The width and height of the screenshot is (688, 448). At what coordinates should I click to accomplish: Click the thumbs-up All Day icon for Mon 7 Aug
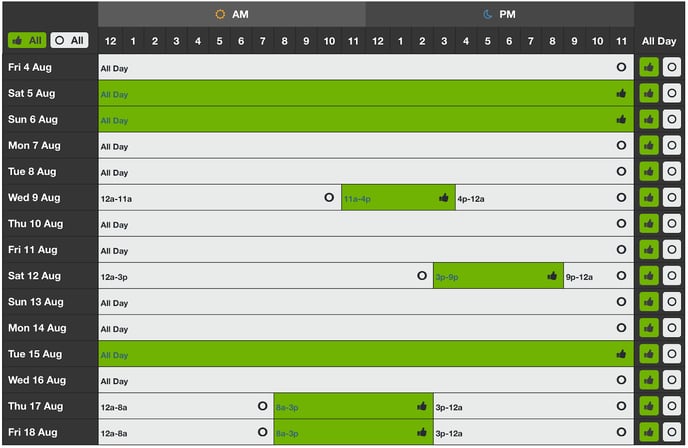pyautogui.click(x=649, y=145)
